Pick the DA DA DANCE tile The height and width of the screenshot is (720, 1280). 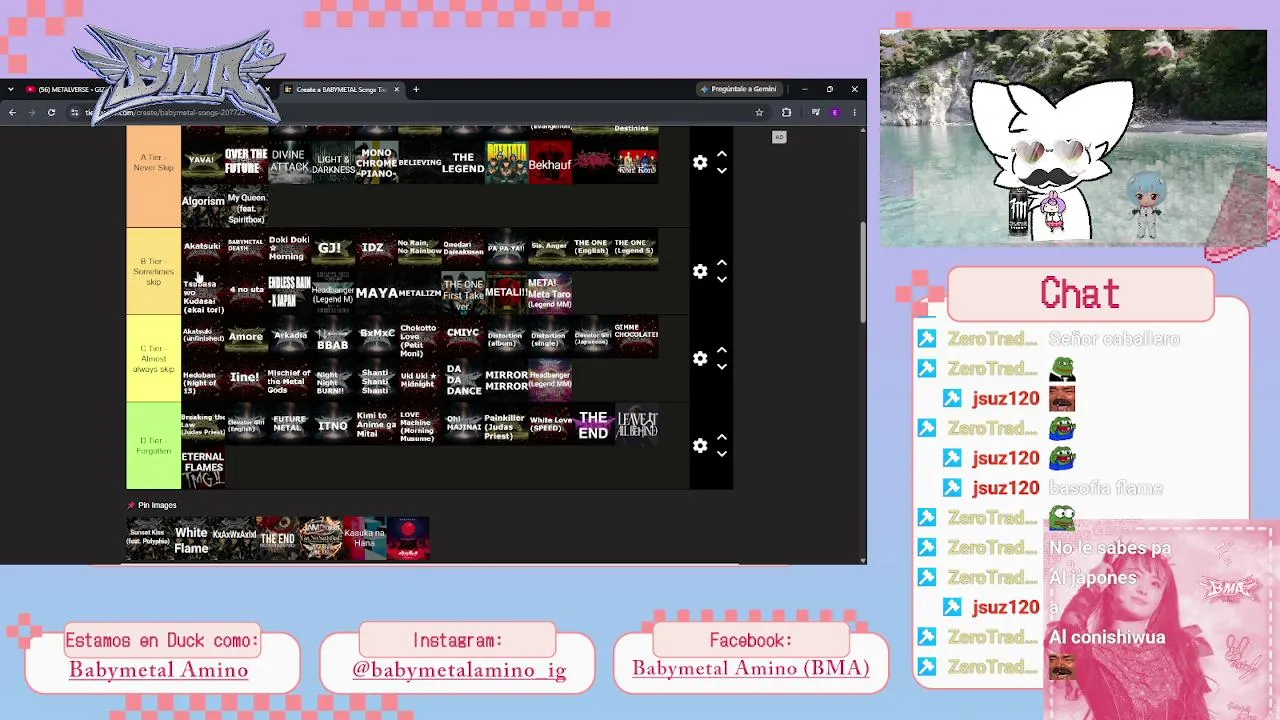click(x=463, y=380)
